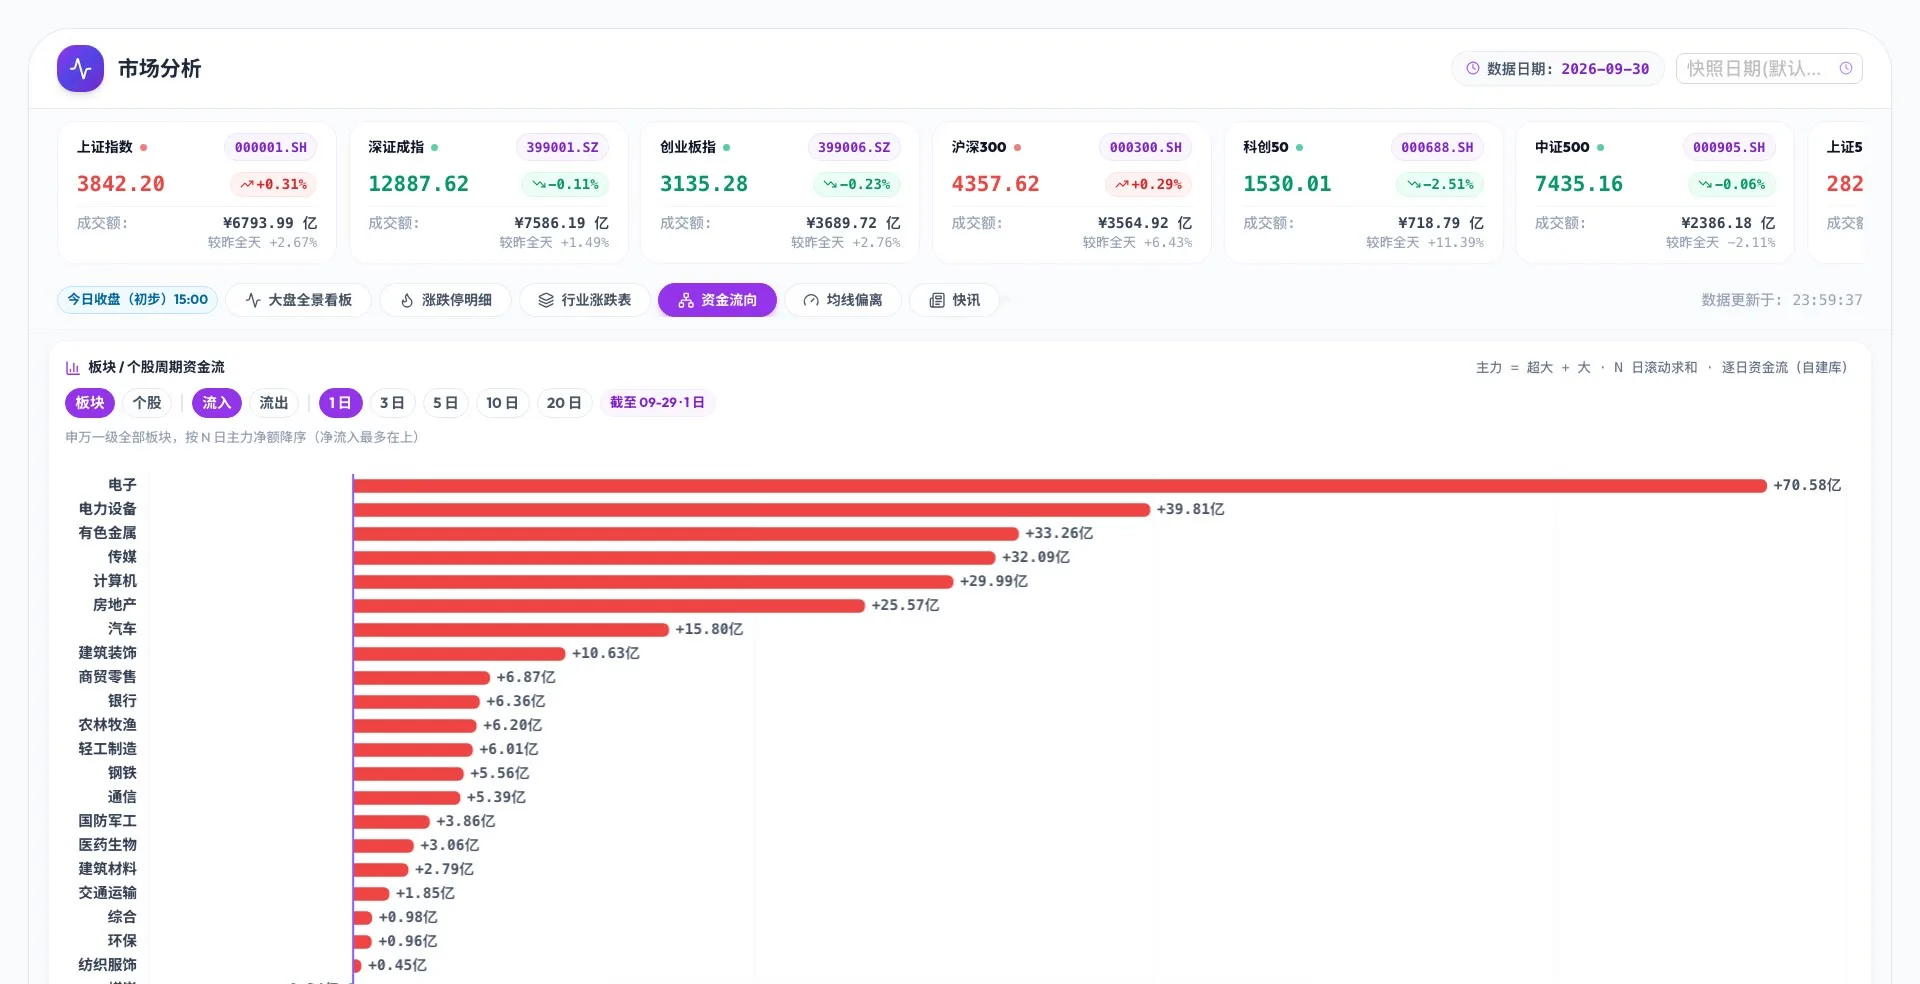The width and height of the screenshot is (1920, 984).
Task: Click the downtrend arrow icon in -2.51% badge
Action: pos(1414,185)
